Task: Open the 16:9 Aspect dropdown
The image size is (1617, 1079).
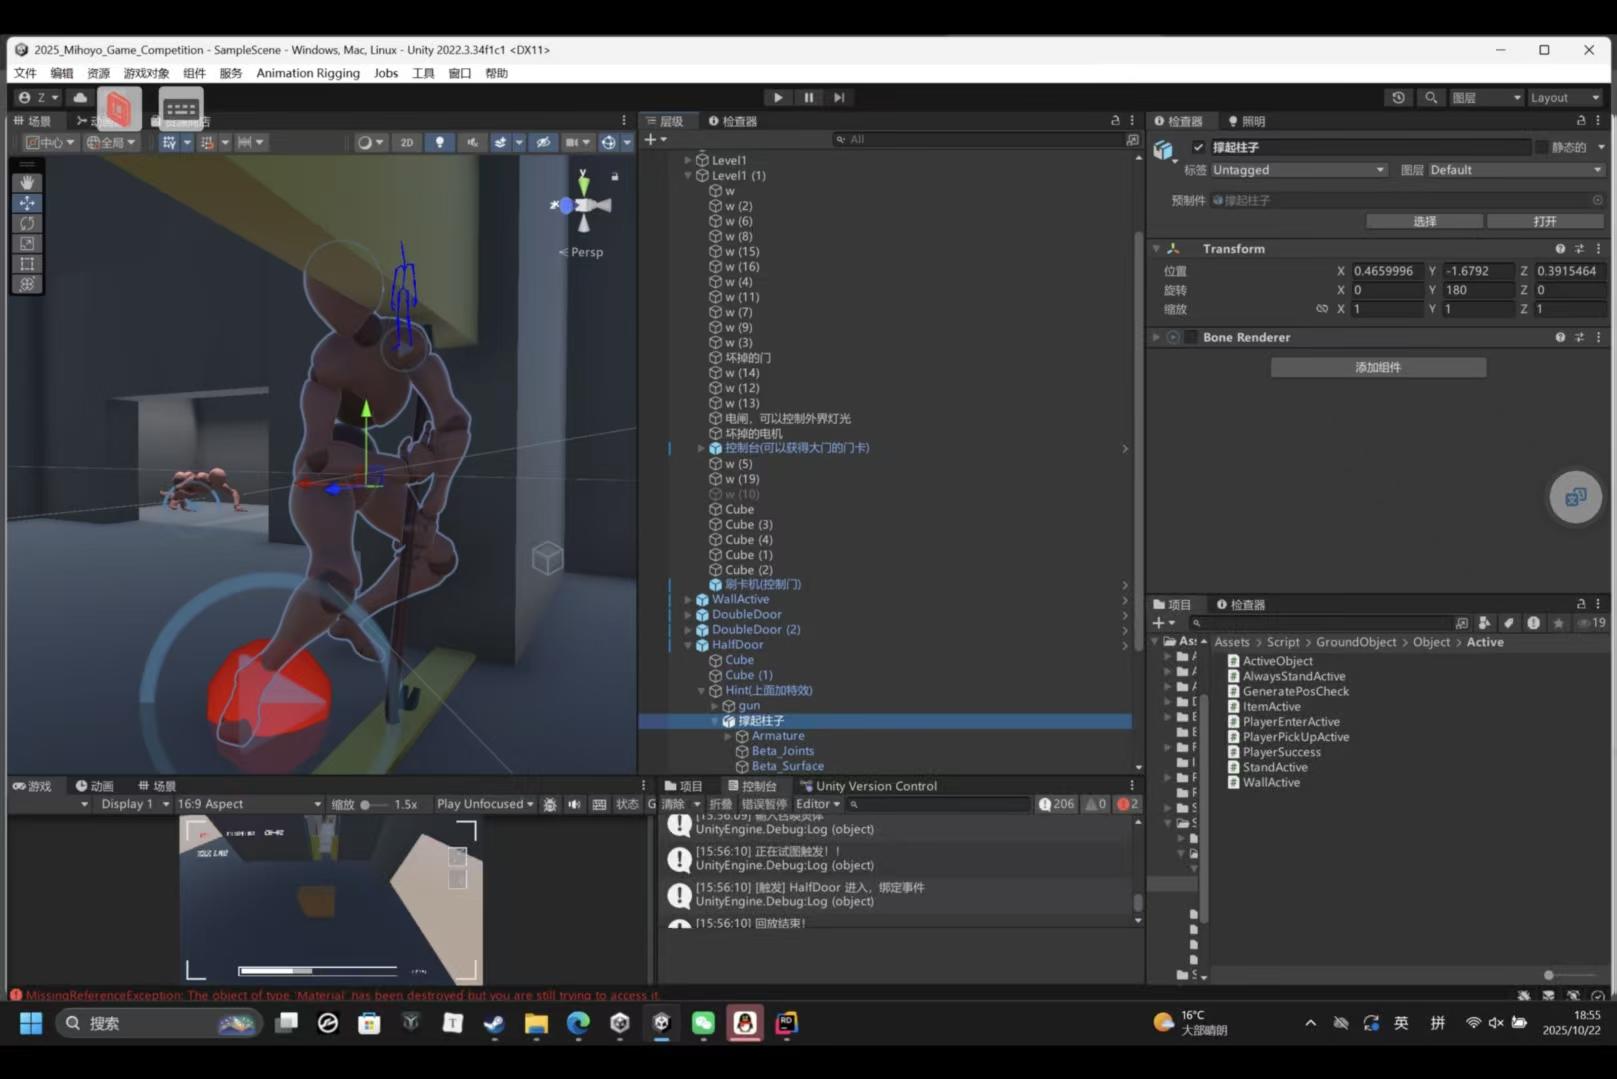Action: point(248,804)
